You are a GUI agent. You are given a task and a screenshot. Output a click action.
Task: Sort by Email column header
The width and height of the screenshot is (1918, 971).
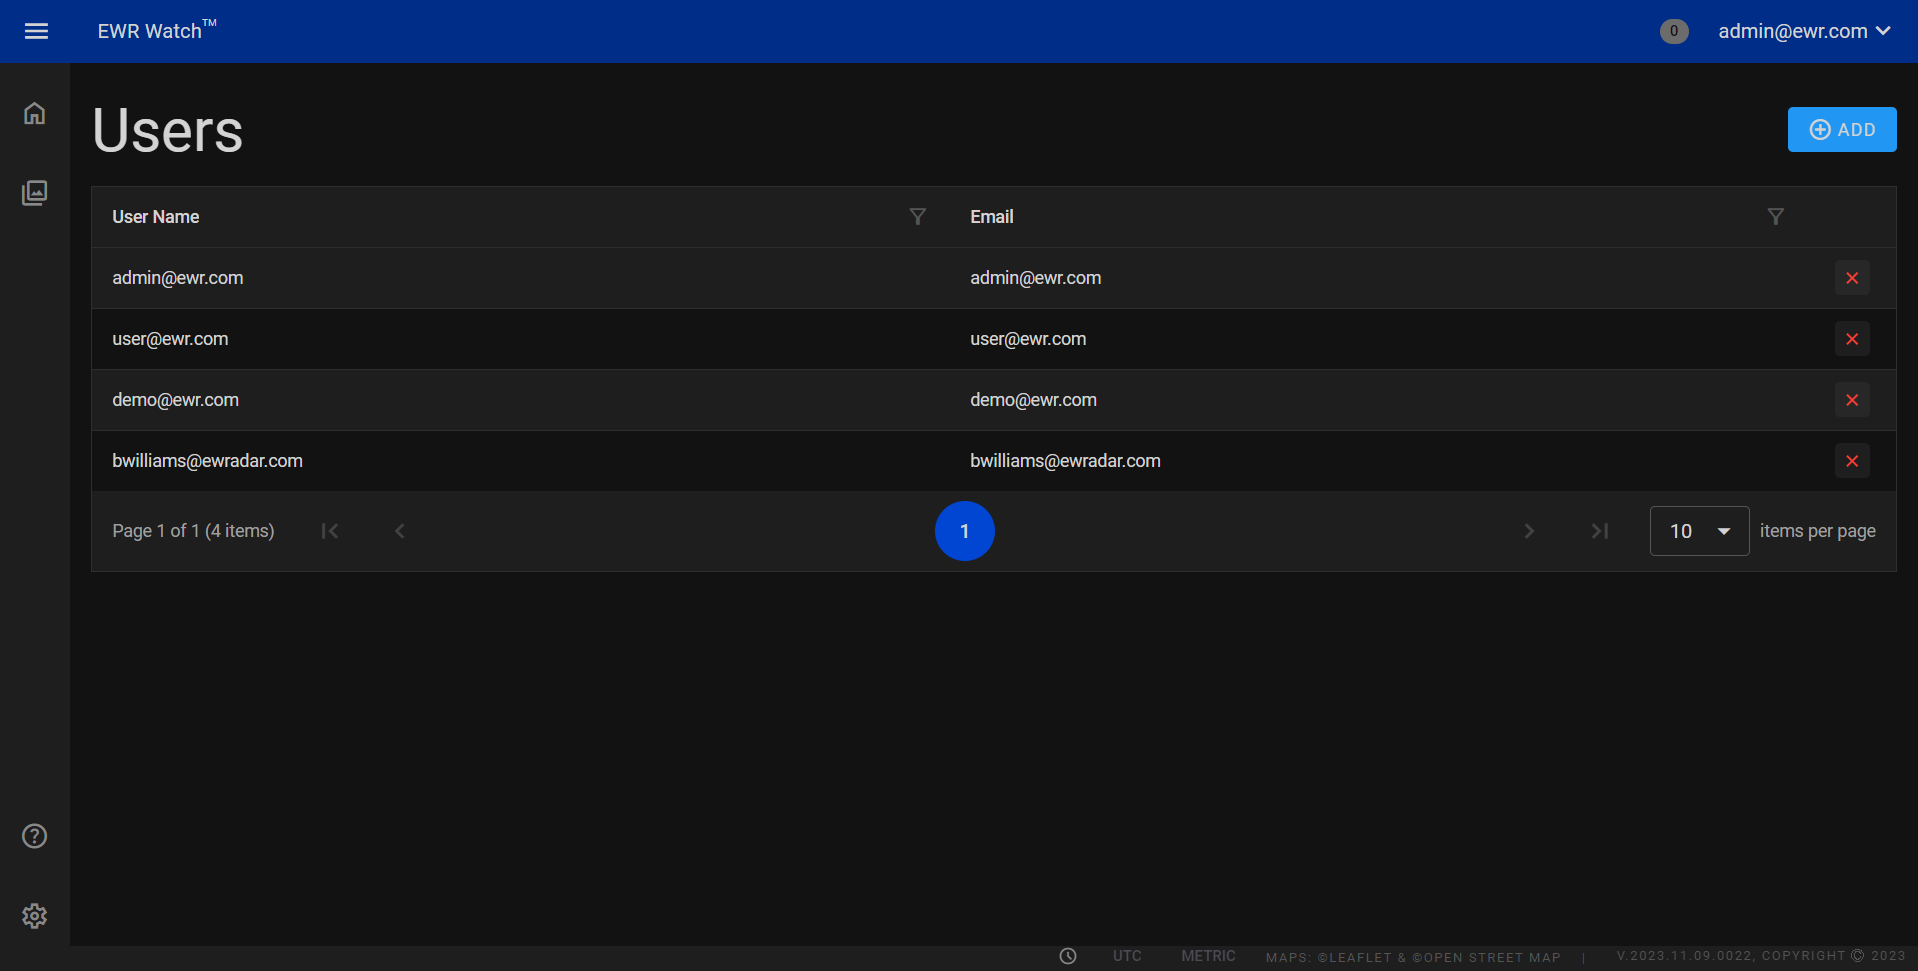point(992,217)
